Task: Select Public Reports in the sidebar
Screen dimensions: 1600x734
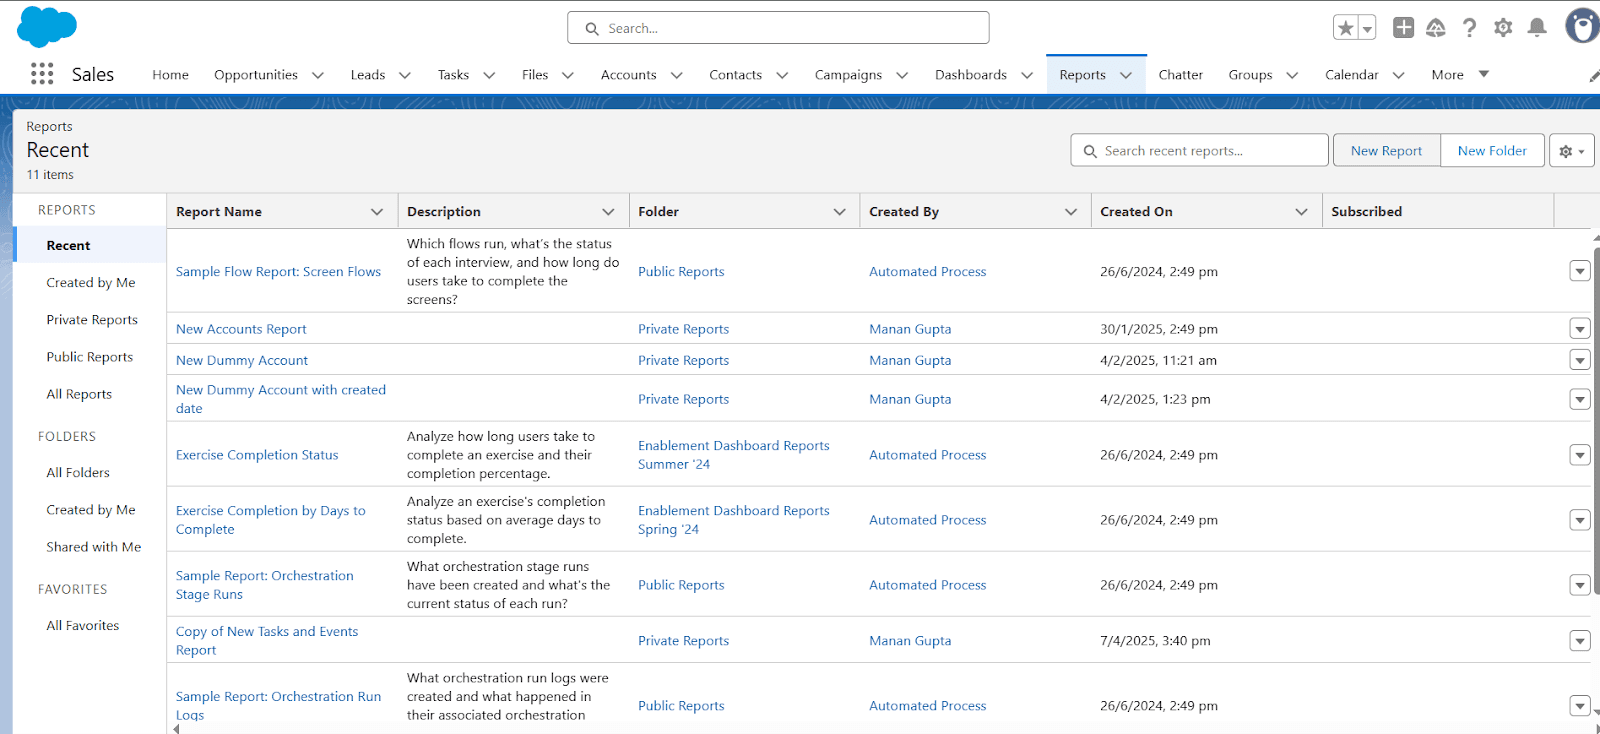Action: tap(89, 357)
